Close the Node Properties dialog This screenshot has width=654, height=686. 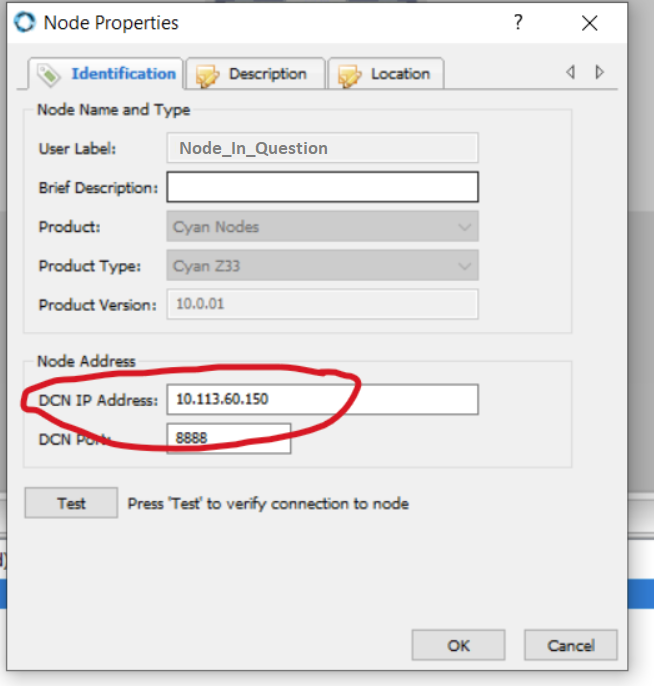(589, 23)
